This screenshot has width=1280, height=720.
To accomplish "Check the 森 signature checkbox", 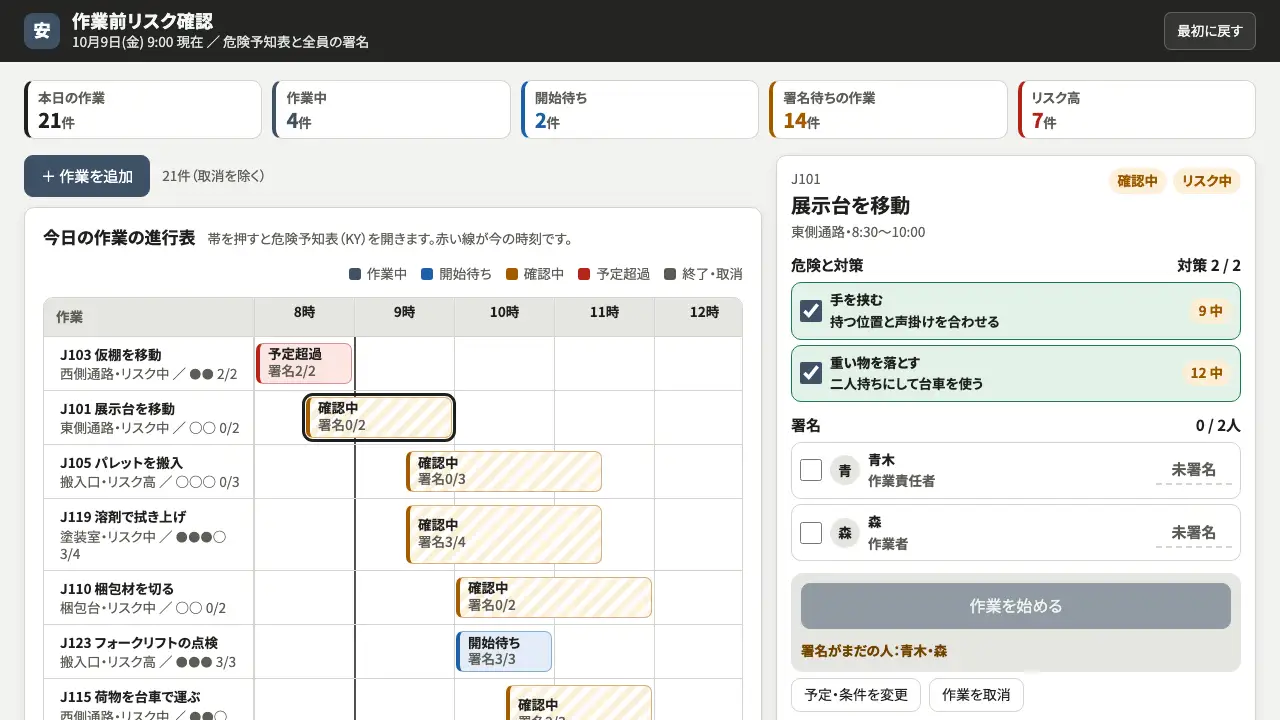I will (x=811, y=532).
